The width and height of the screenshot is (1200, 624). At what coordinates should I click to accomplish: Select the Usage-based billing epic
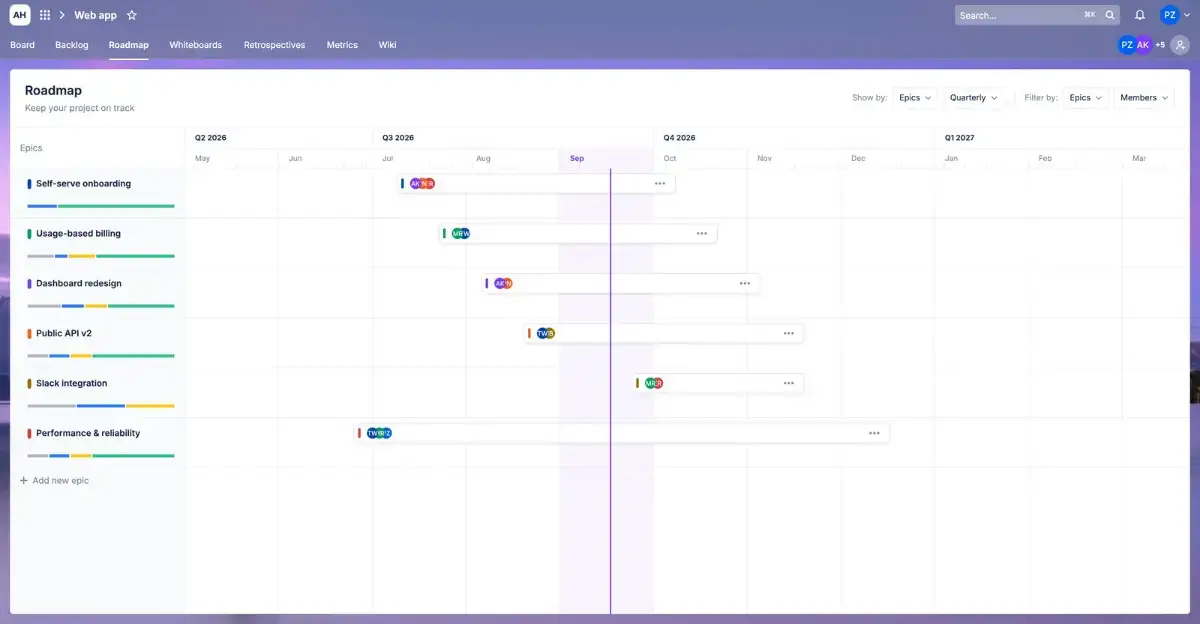pos(78,234)
